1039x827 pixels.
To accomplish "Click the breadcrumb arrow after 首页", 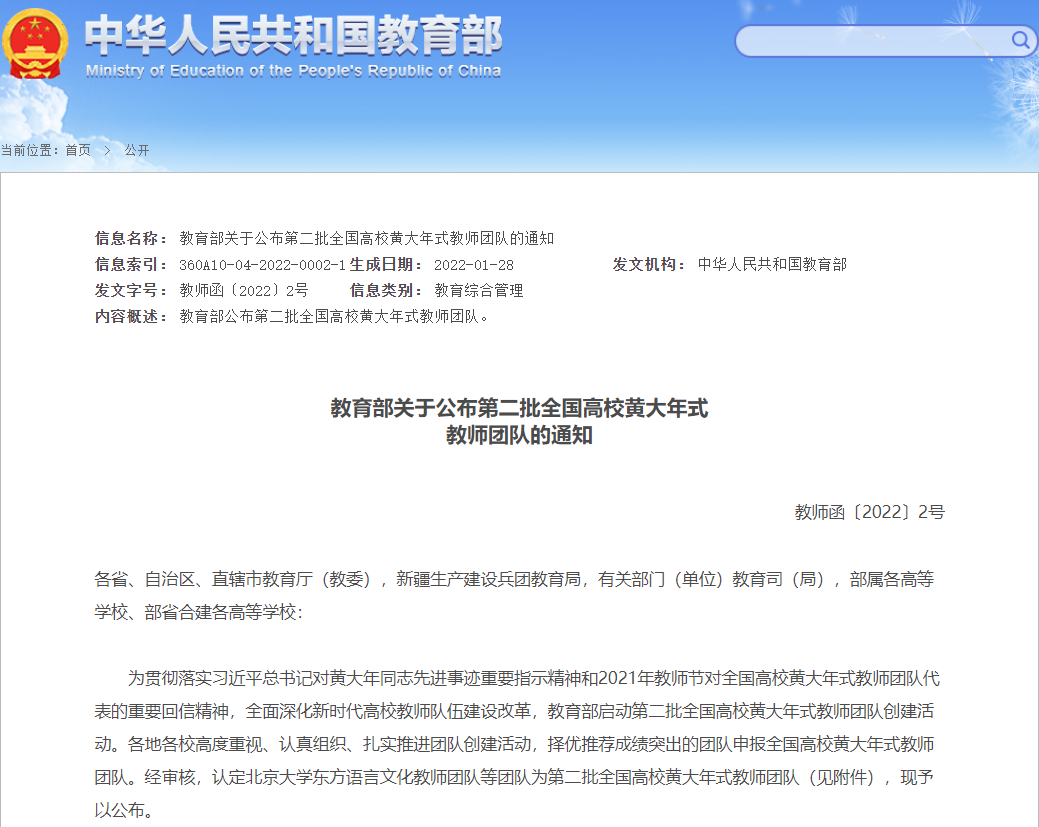I will pyautogui.click(x=107, y=150).
